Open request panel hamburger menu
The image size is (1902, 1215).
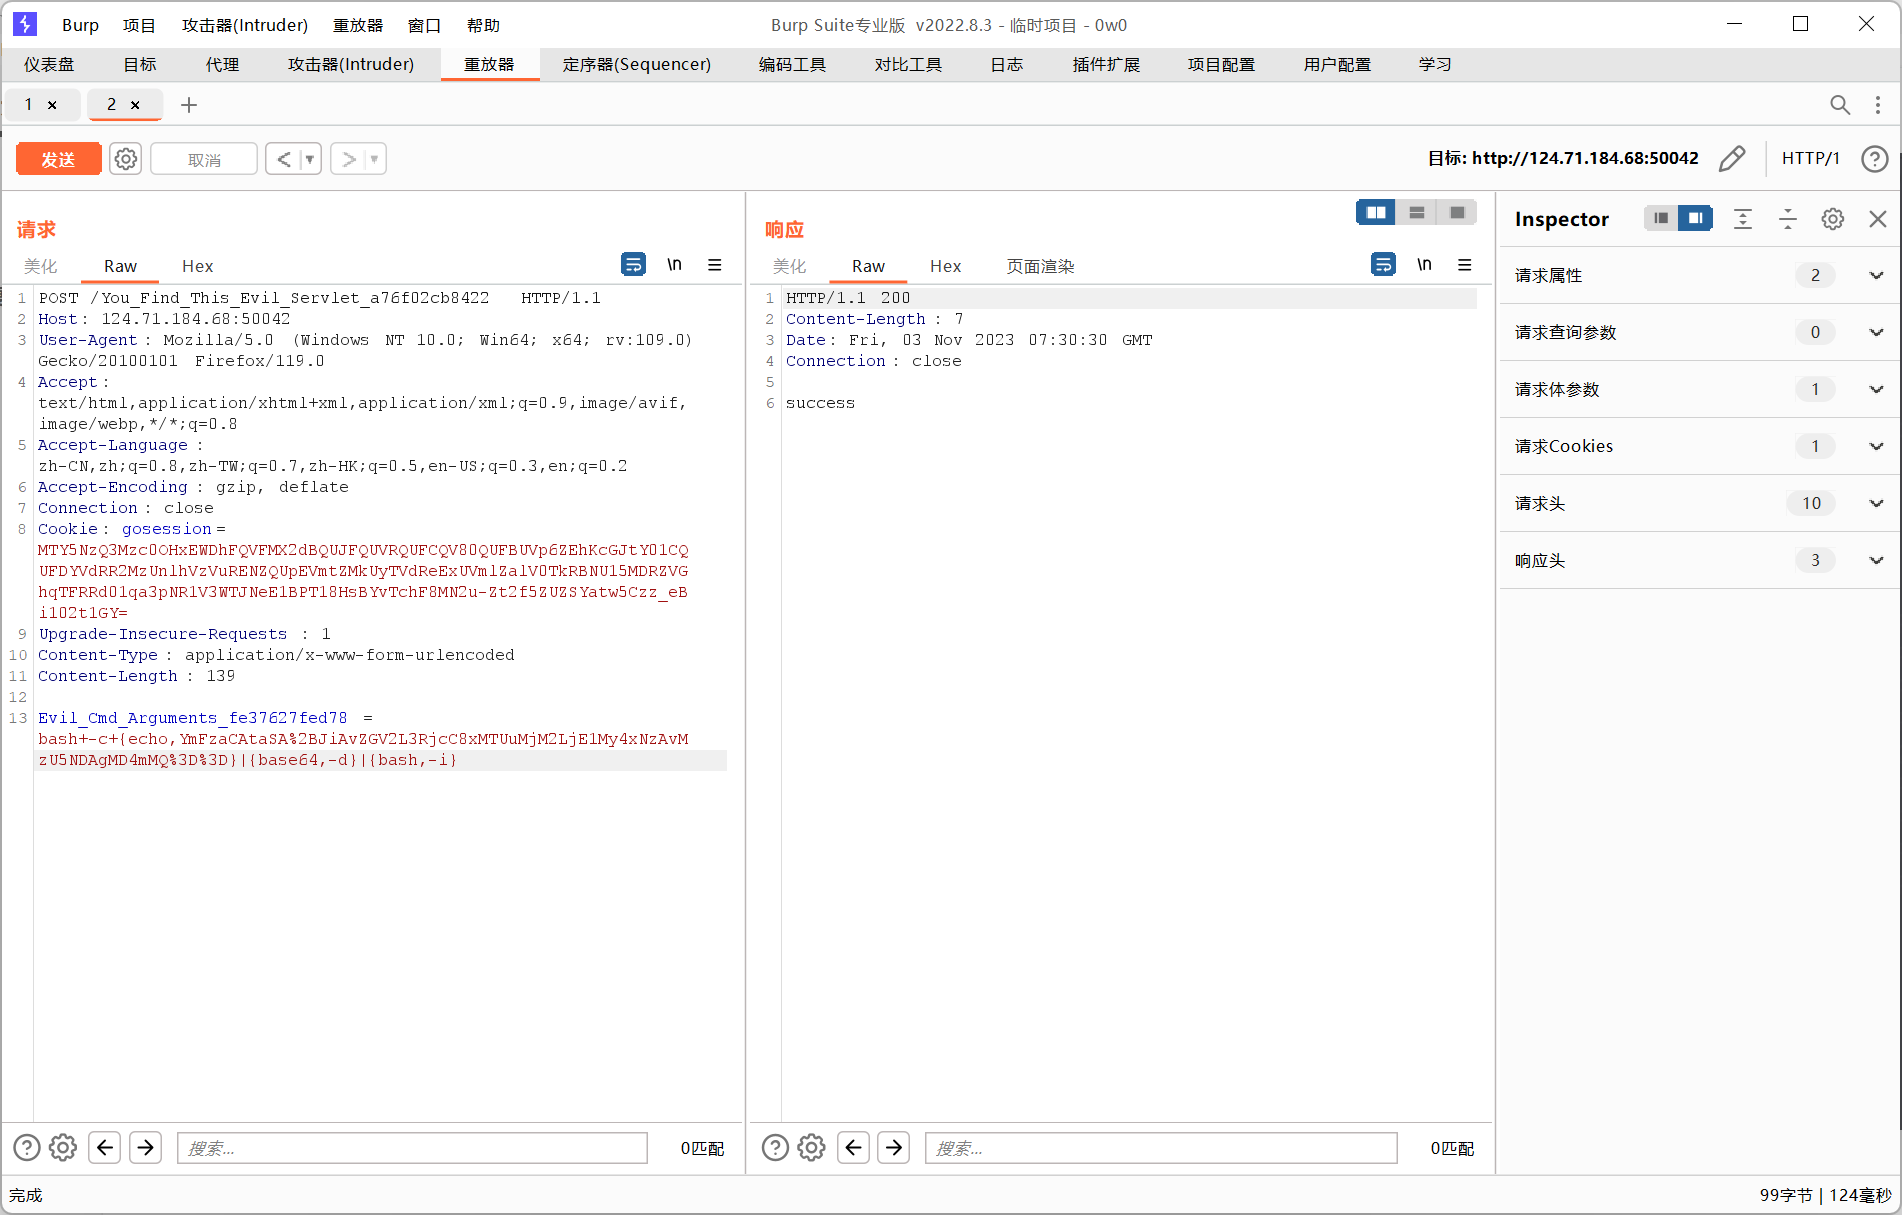tap(715, 265)
